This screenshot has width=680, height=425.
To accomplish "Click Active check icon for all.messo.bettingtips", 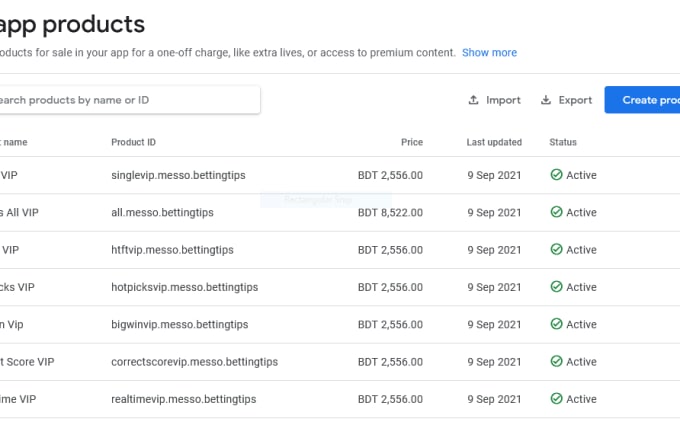I will (556, 212).
